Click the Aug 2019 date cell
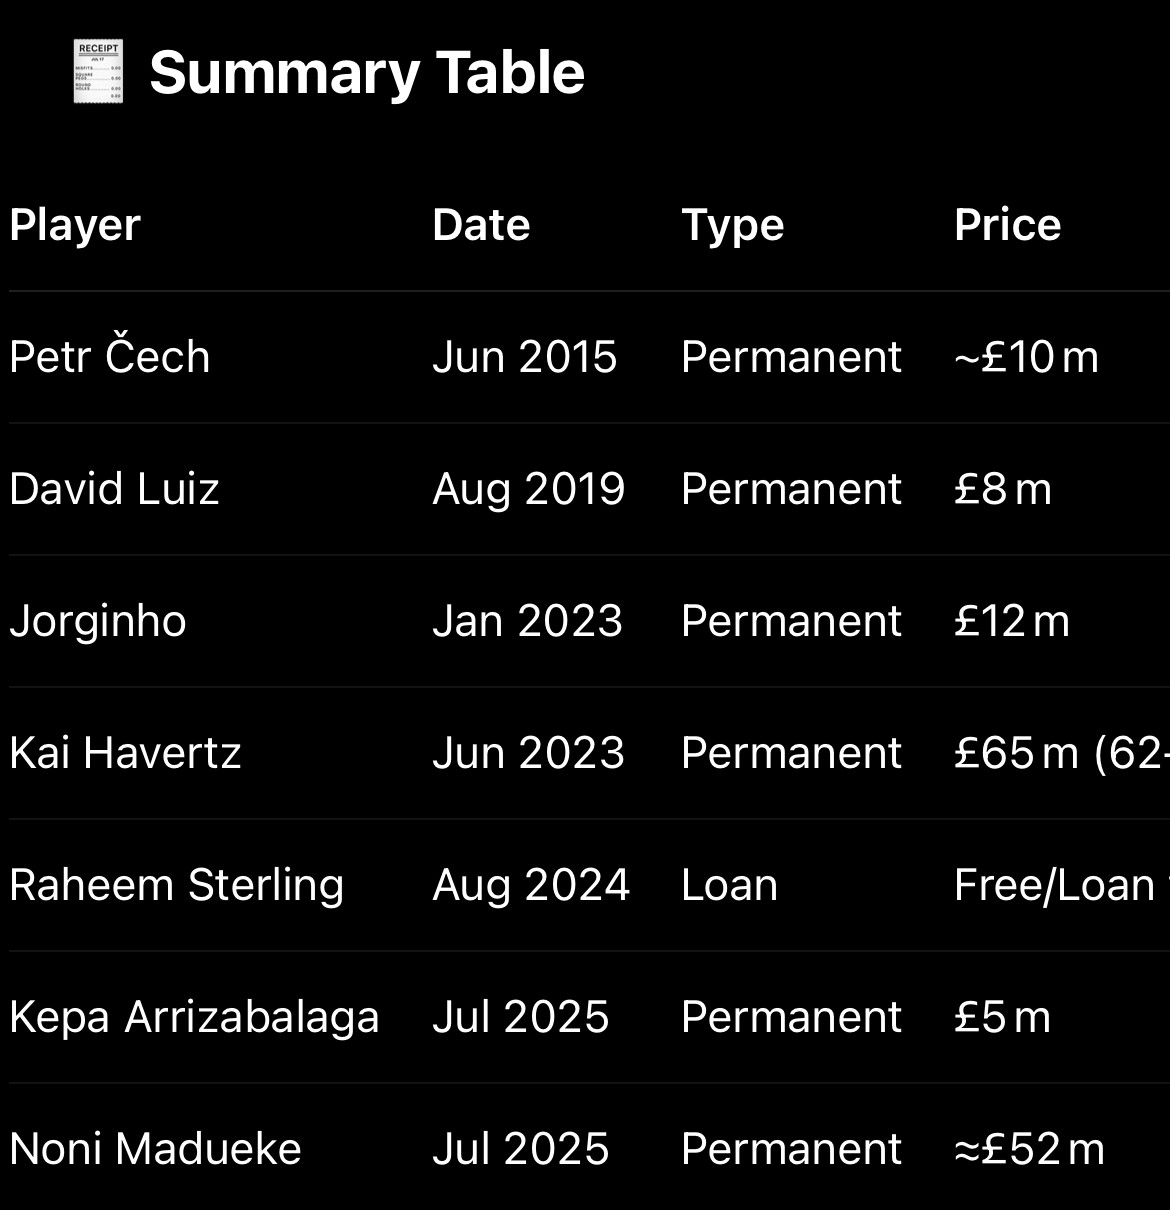This screenshot has width=1170, height=1210. 529,490
